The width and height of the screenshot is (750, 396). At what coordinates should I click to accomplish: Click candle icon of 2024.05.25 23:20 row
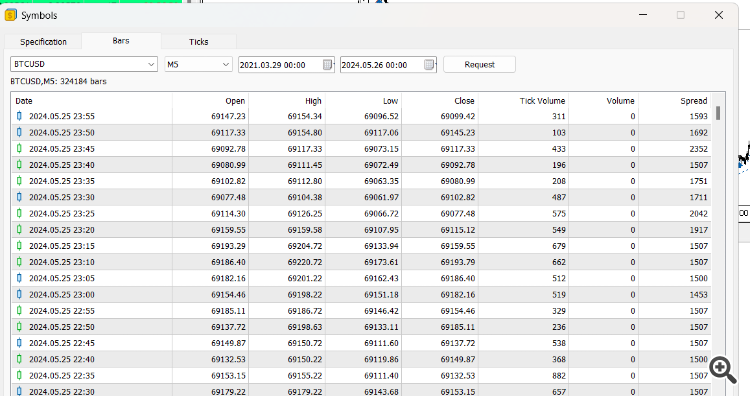19,230
